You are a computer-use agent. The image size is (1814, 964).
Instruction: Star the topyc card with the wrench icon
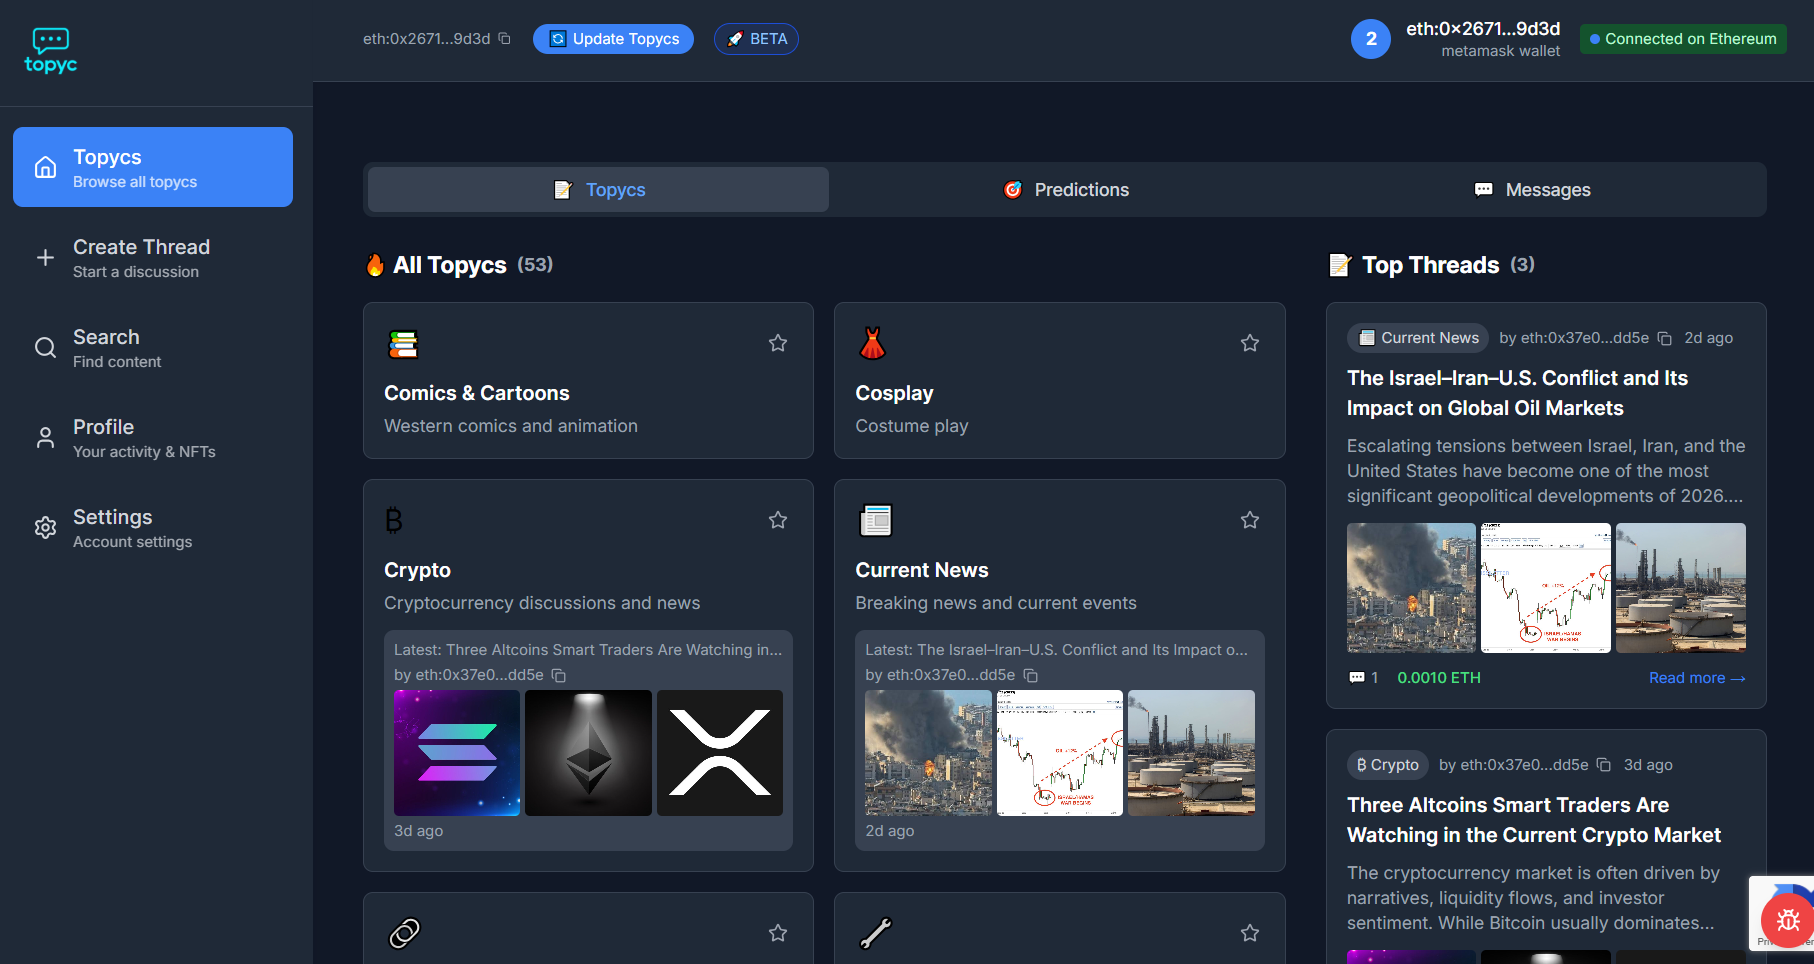[1250, 933]
